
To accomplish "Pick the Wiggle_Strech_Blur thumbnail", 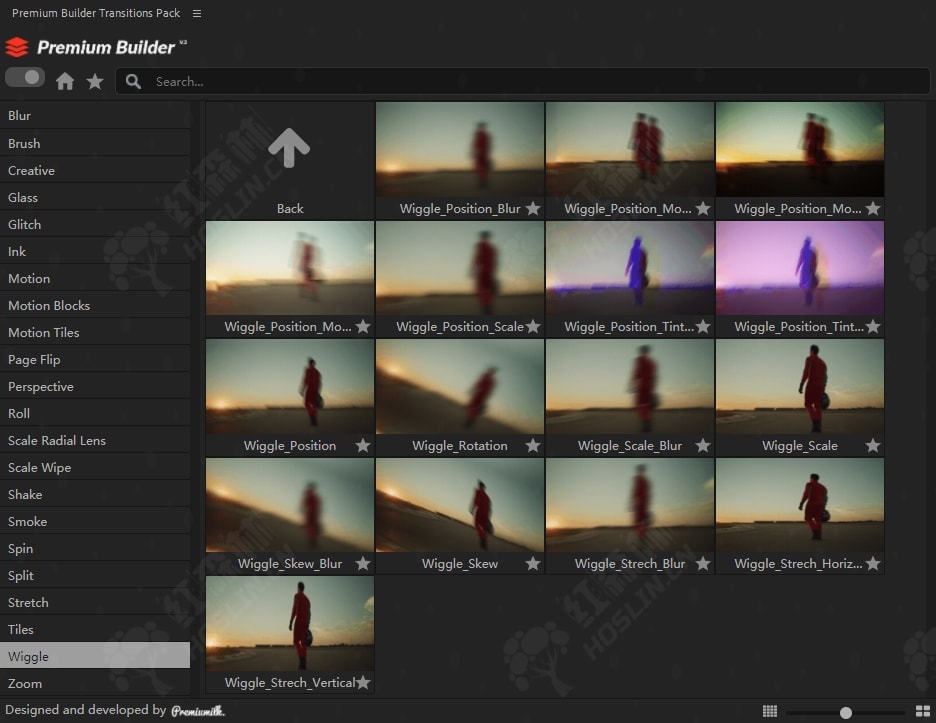I will click(x=630, y=505).
